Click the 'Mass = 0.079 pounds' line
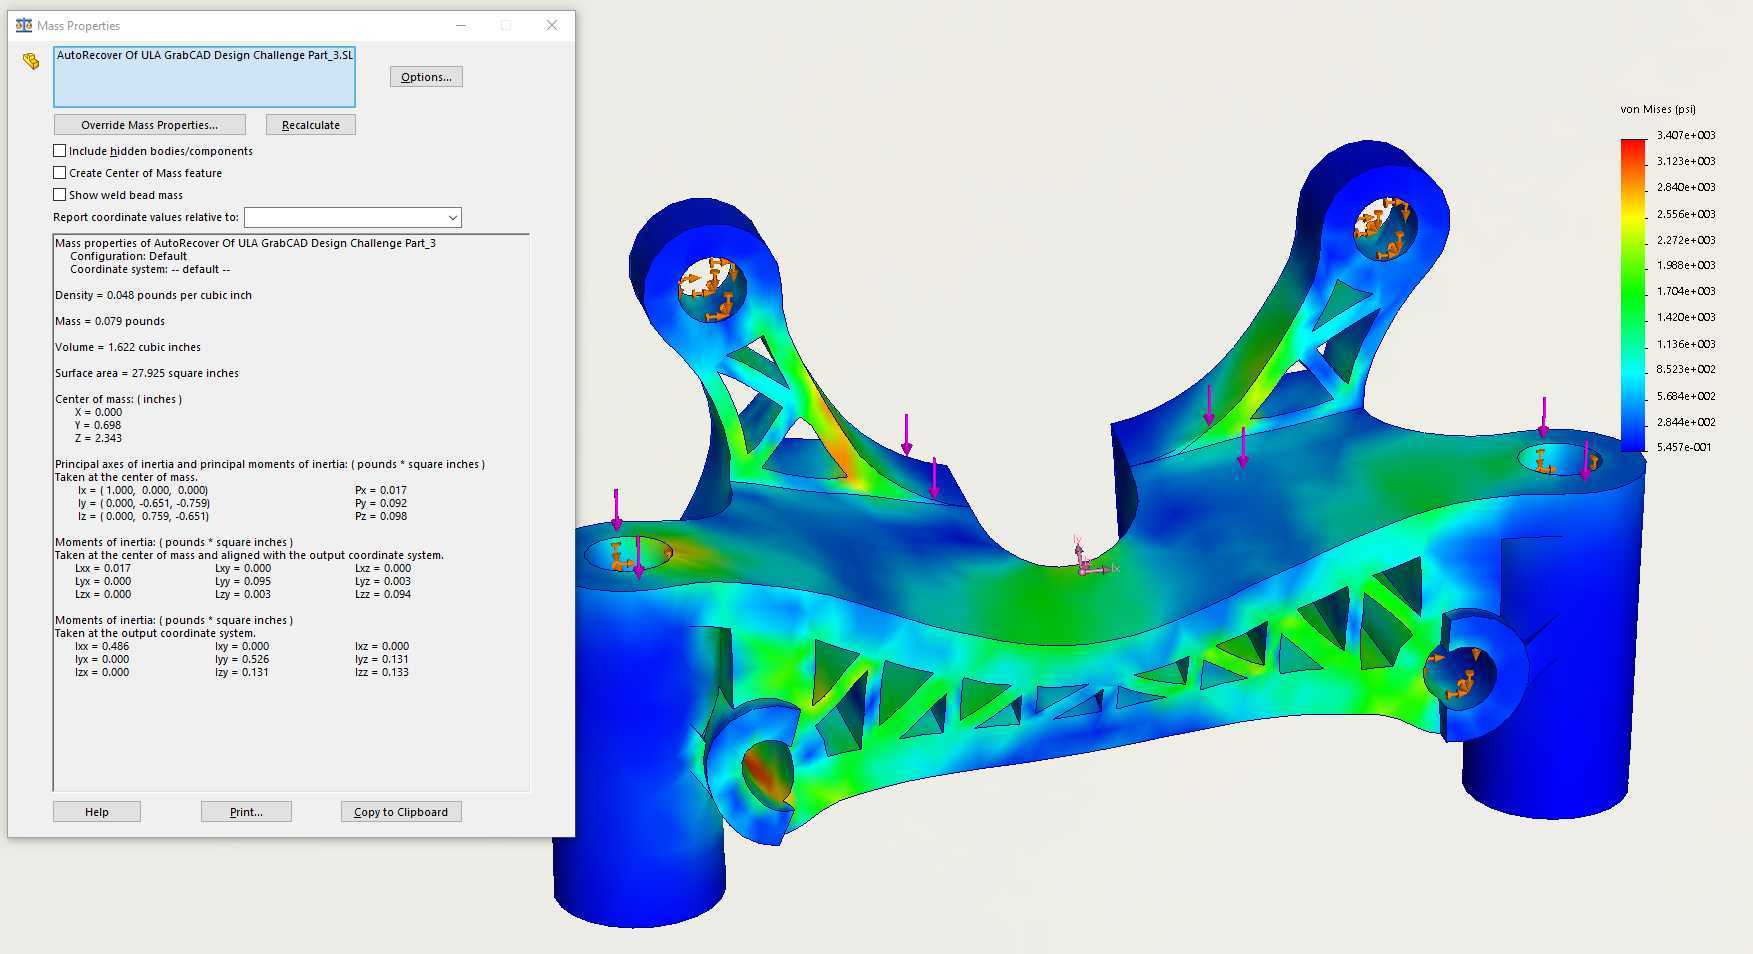The height and width of the screenshot is (954, 1753). [x=110, y=321]
